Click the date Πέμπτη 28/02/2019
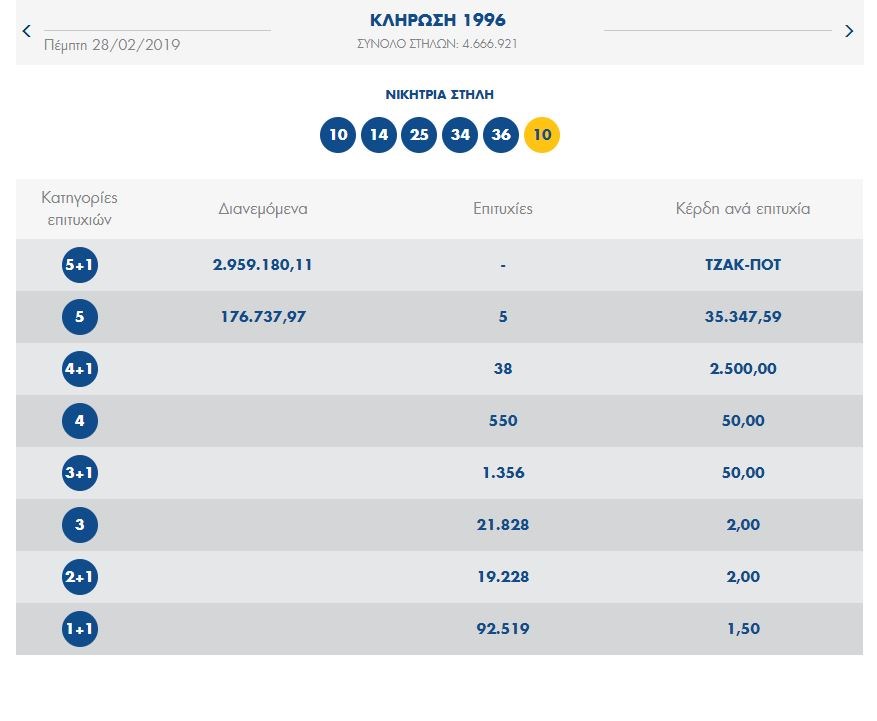Image resolution: width=877 pixels, height=721 pixels. click(112, 45)
